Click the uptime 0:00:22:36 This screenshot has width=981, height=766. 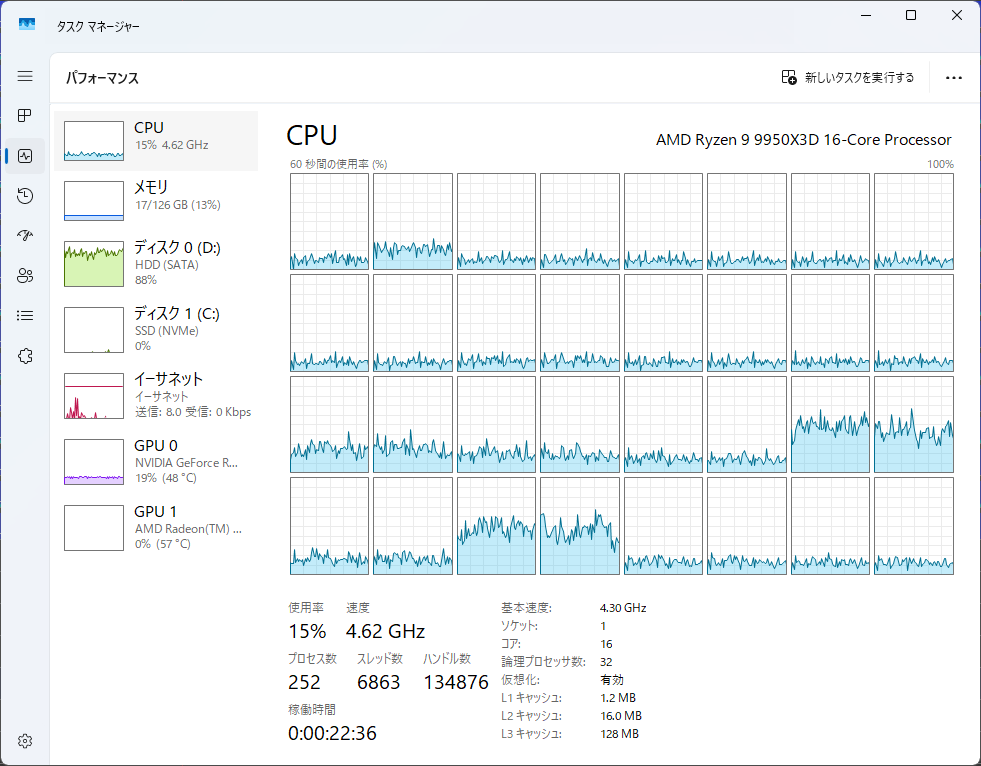(332, 733)
